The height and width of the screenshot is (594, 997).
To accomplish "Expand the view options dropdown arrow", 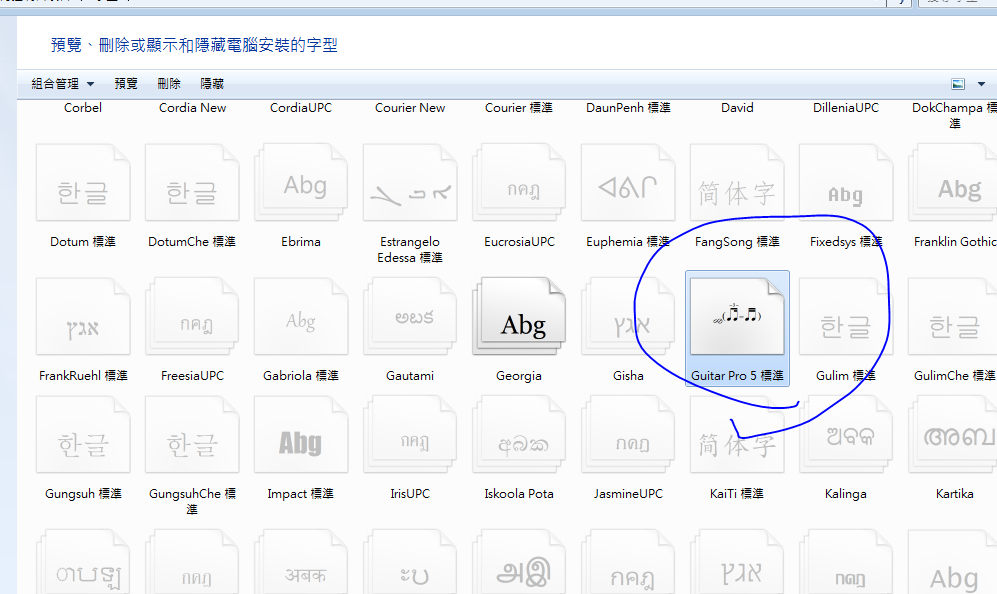I will coord(981,84).
